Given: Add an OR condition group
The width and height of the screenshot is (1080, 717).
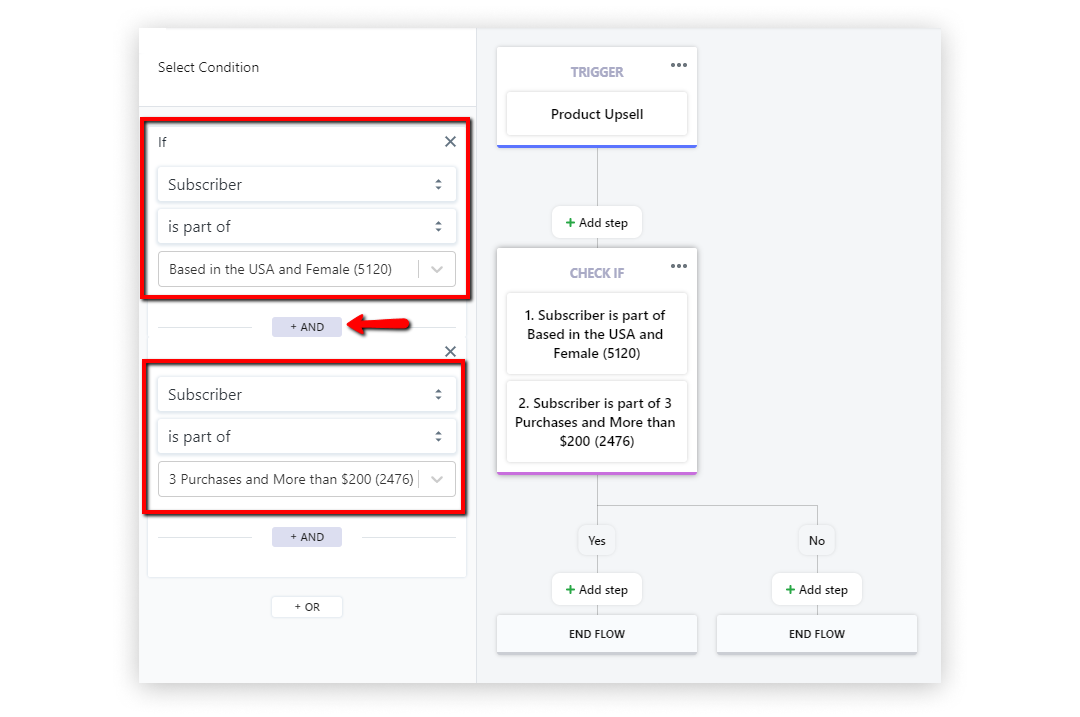Looking at the screenshot, I should [307, 607].
